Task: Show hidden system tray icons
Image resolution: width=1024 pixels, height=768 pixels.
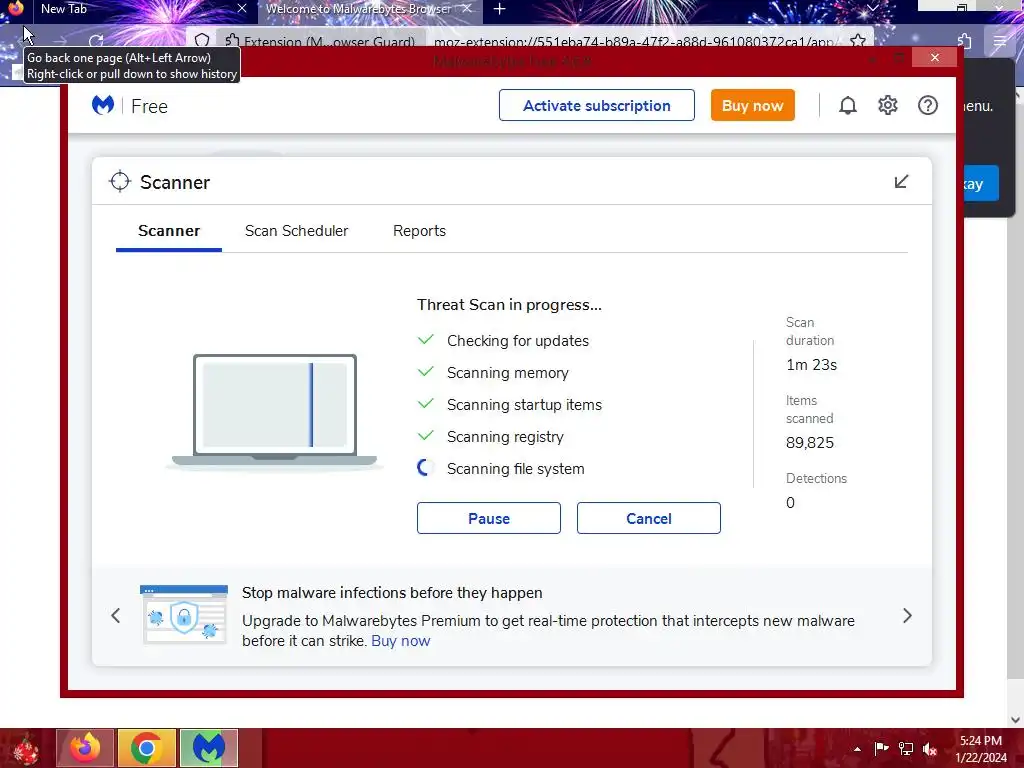Action: click(857, 749)
